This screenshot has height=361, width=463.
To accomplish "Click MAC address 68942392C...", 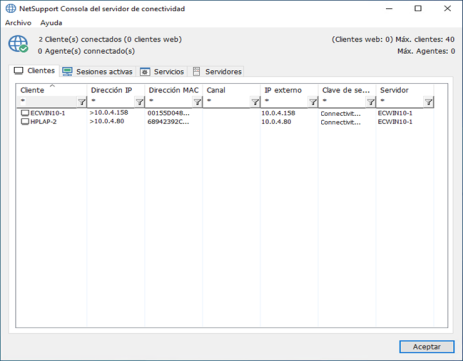I will (x=168, y=122).
